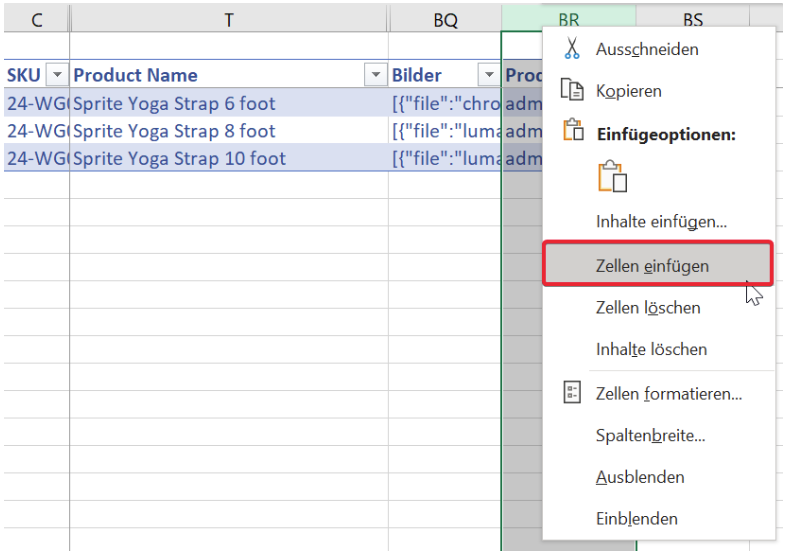Click the Bilder cell in the 8 foot row
The image size is (787, 551).
[445, 130]
